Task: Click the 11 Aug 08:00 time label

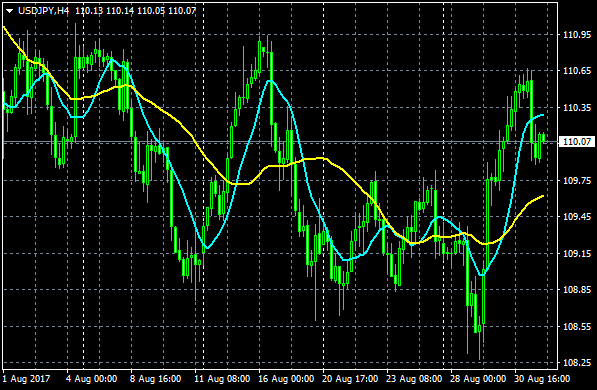Action: [222, 379]
